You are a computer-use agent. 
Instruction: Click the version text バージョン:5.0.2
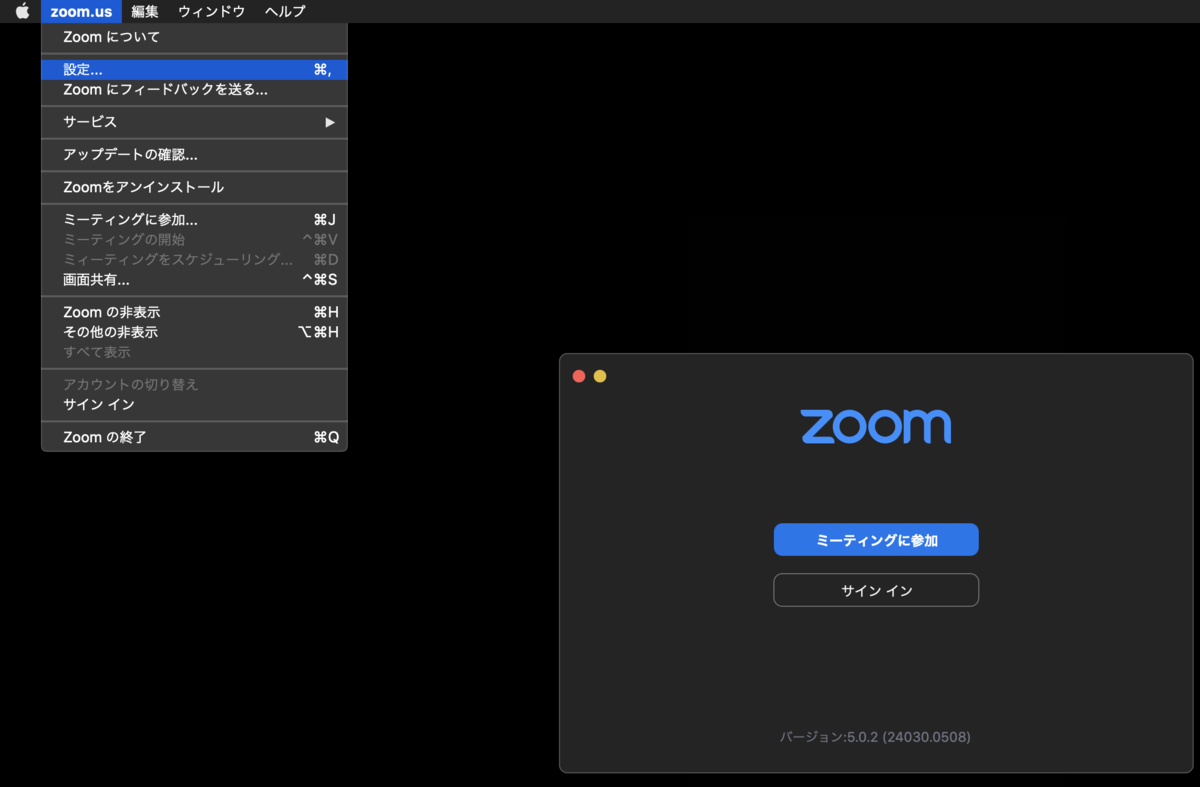(875, 737)
